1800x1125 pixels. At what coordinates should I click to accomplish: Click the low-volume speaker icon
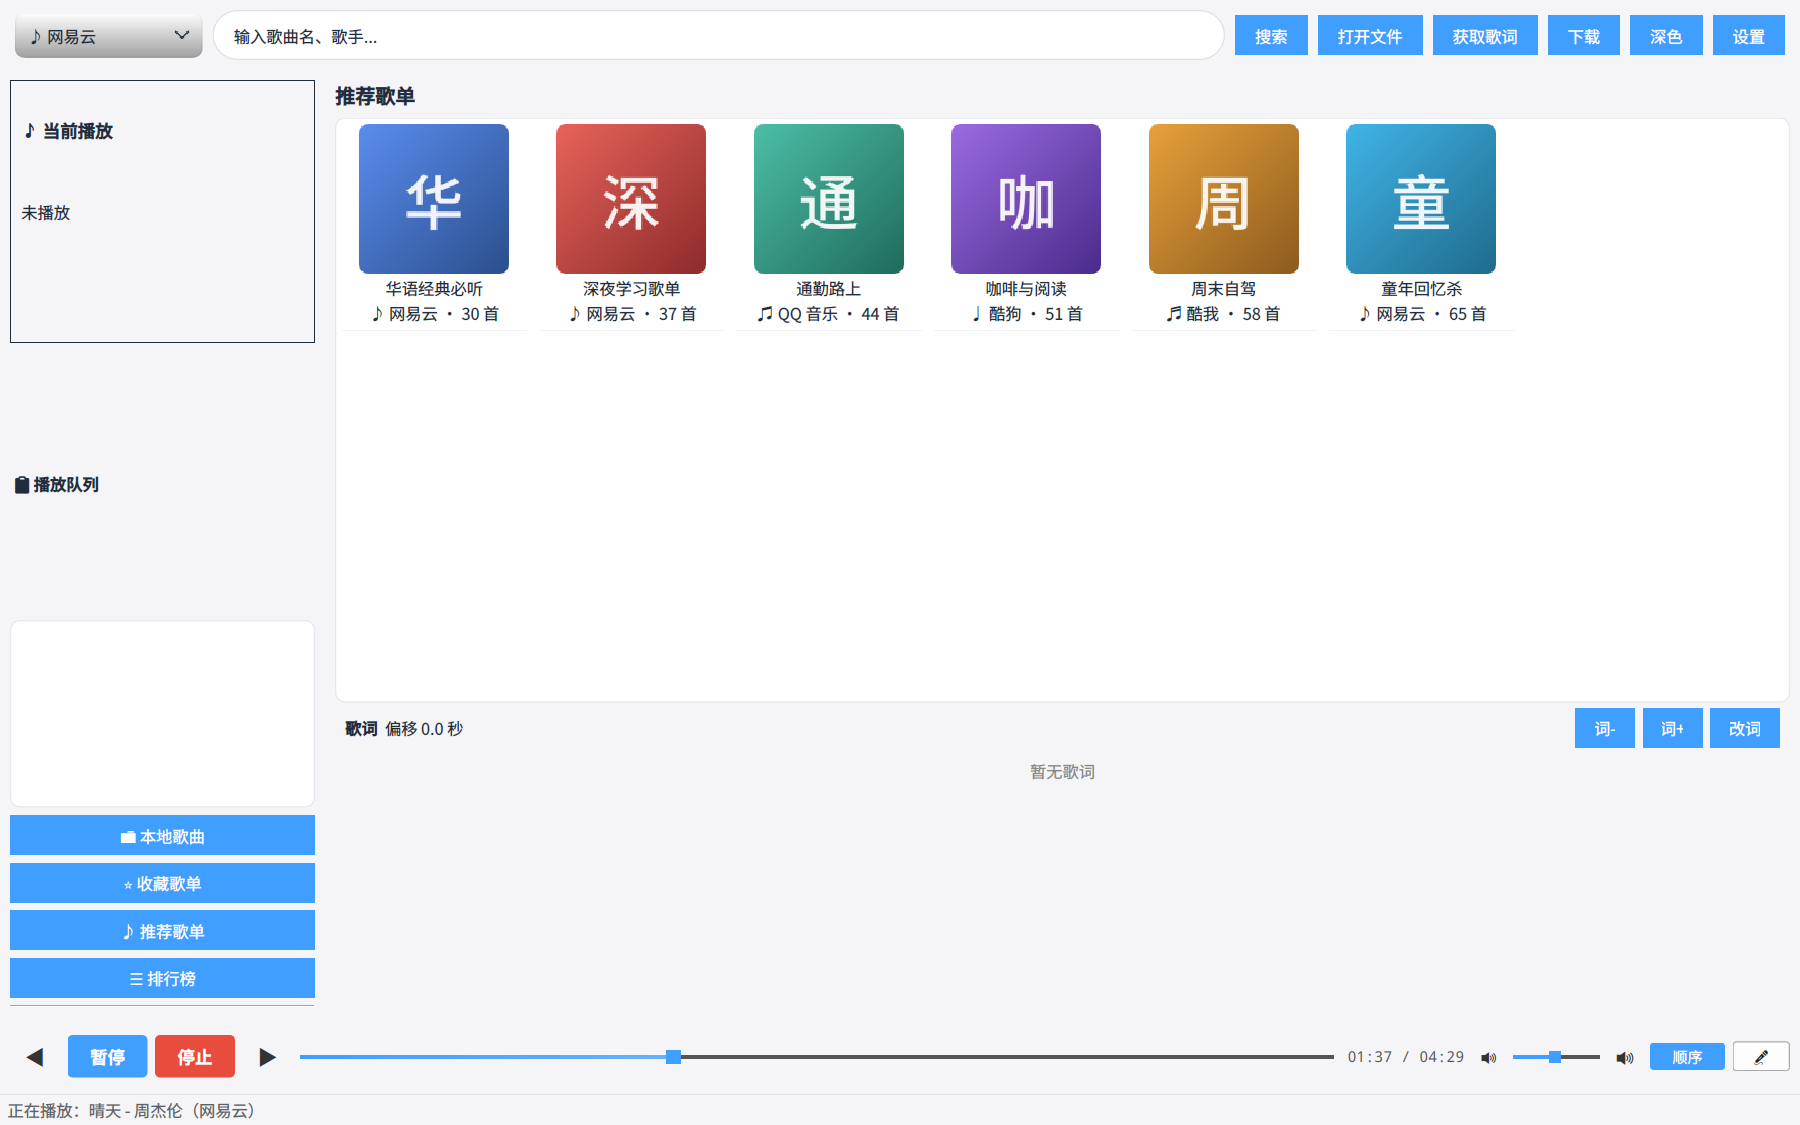click(x=1489, y=1057)
